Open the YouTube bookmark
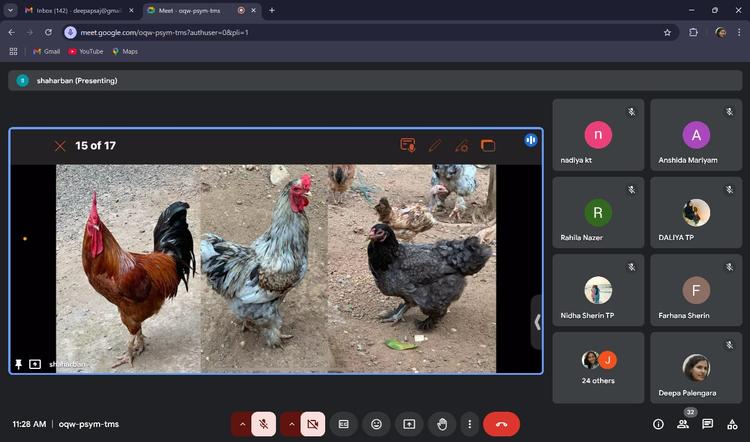Image resolution: width=750 pixels, height=442 pixels. pyautogui.click(x=86, y=51)
